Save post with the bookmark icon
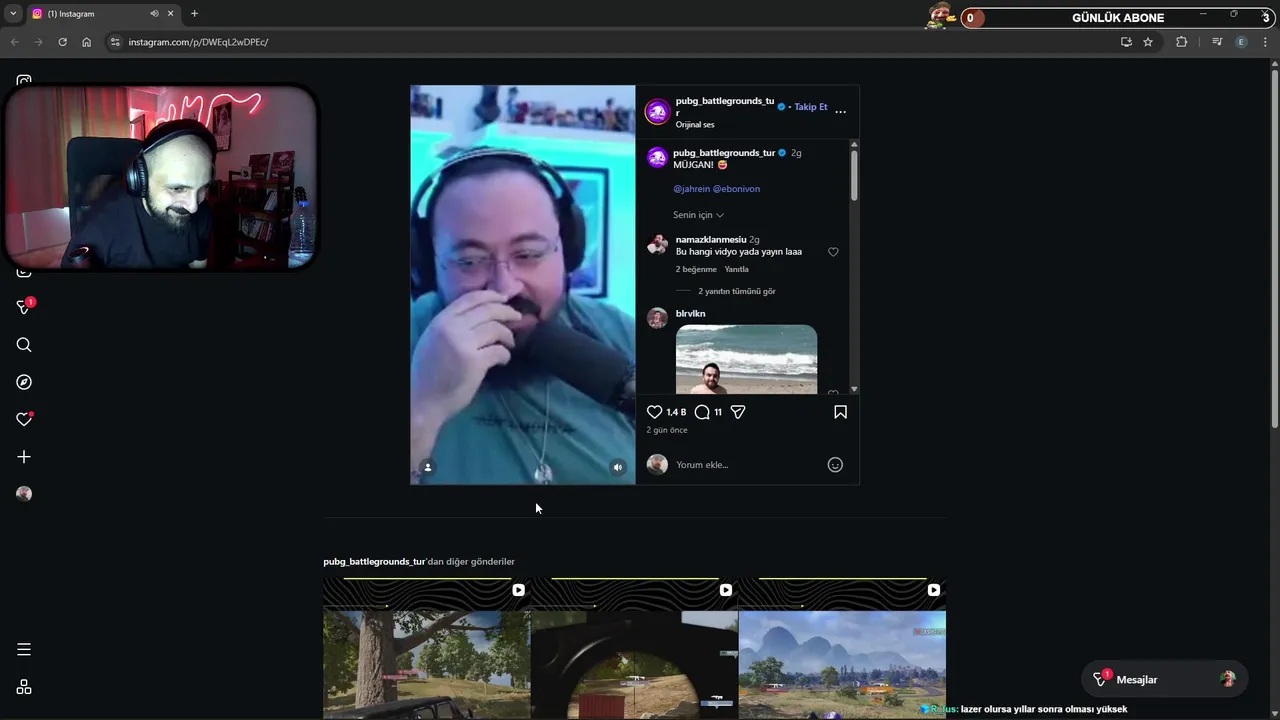 (840, 412)
